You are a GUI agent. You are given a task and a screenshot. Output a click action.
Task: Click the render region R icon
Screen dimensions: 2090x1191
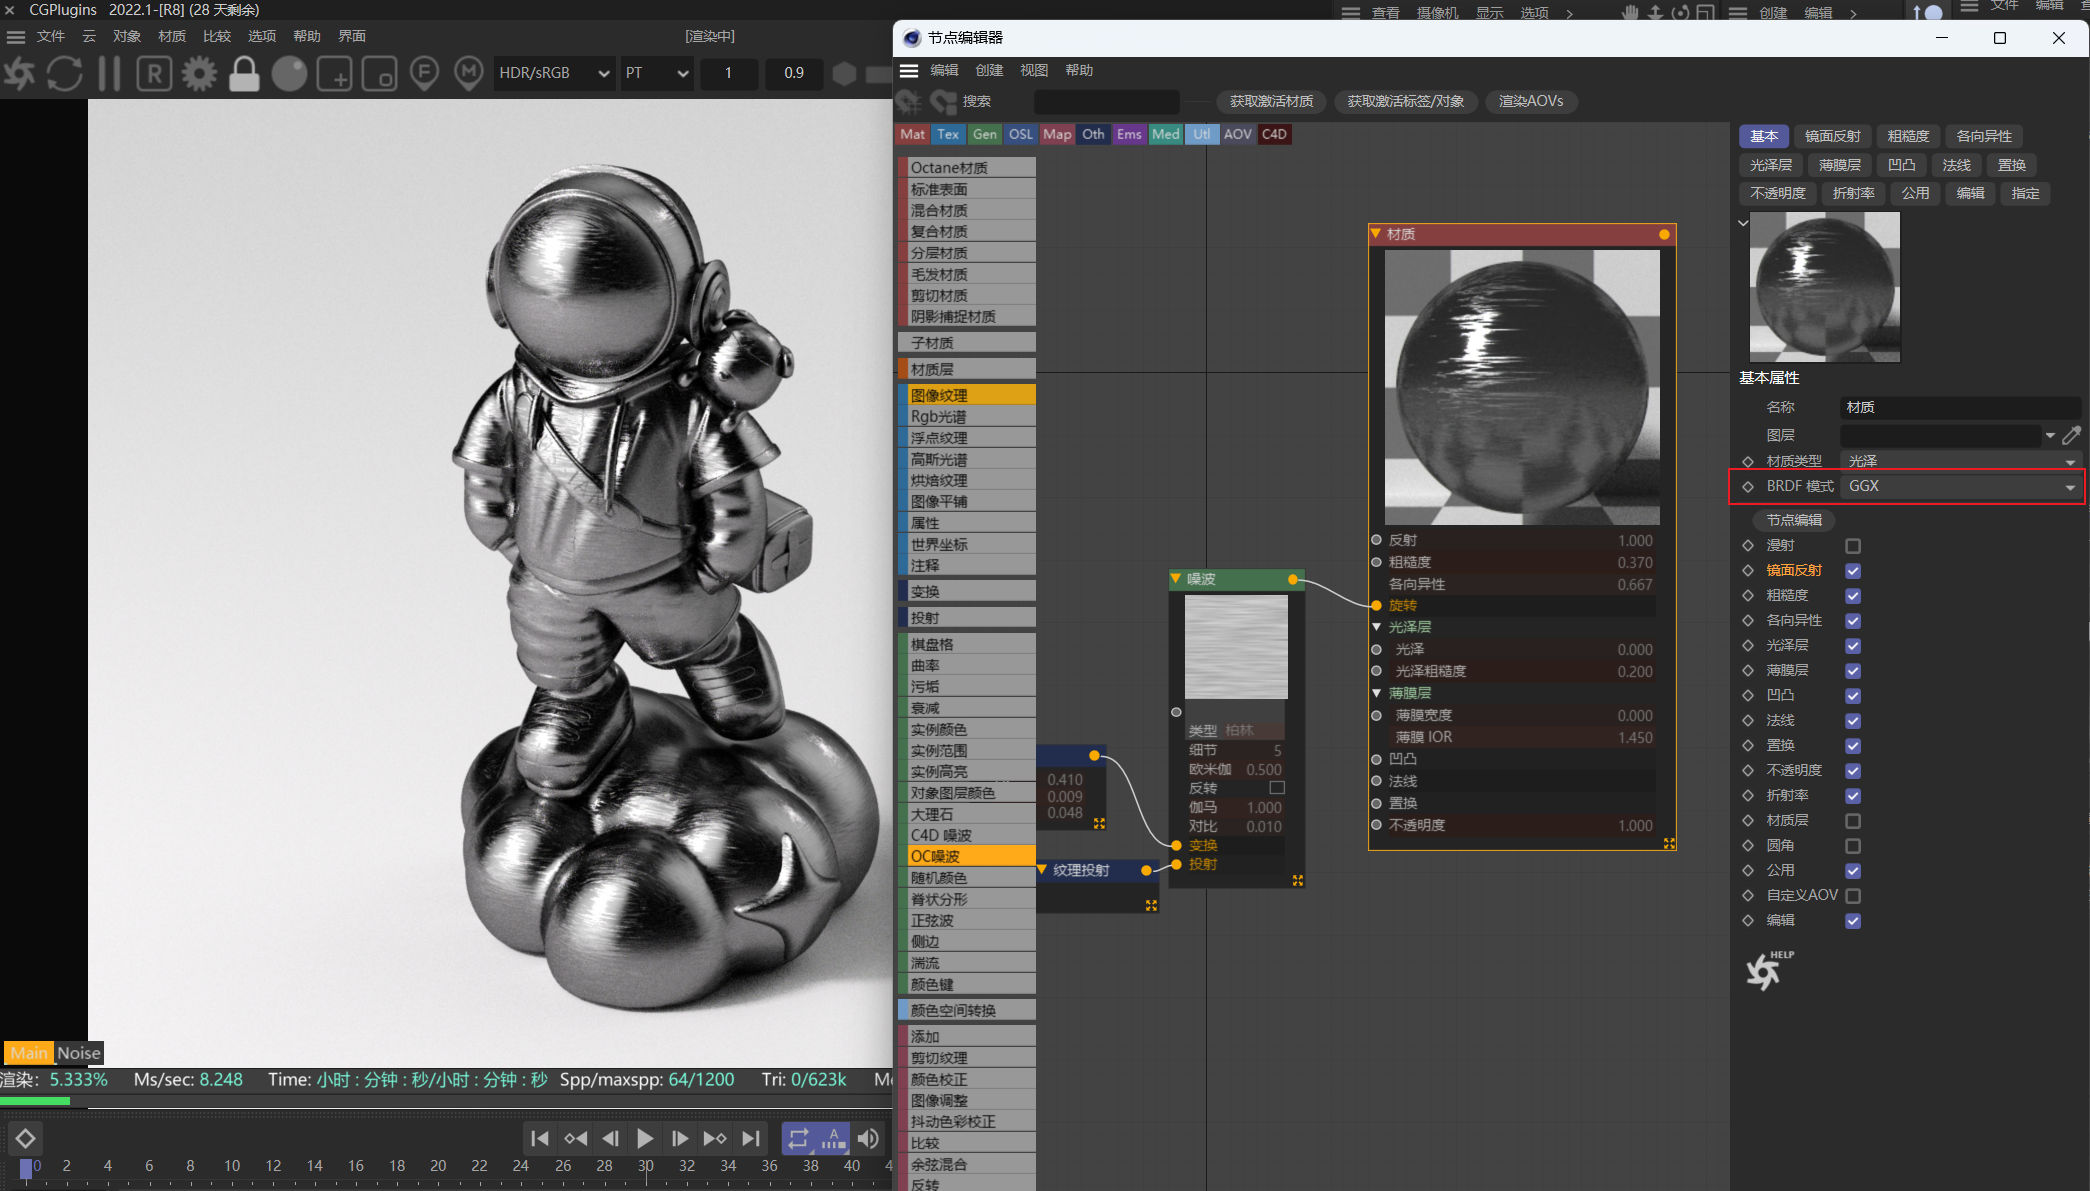[154, 73]
